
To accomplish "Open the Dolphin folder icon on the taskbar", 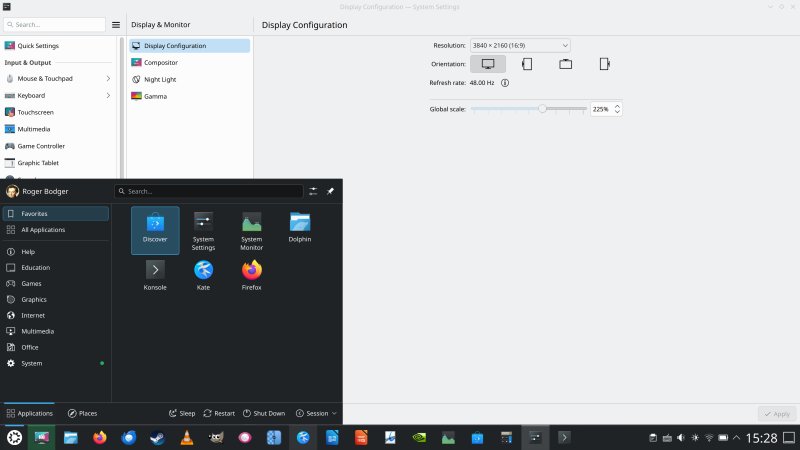I will pyautogui.click(x=70, y=437).
